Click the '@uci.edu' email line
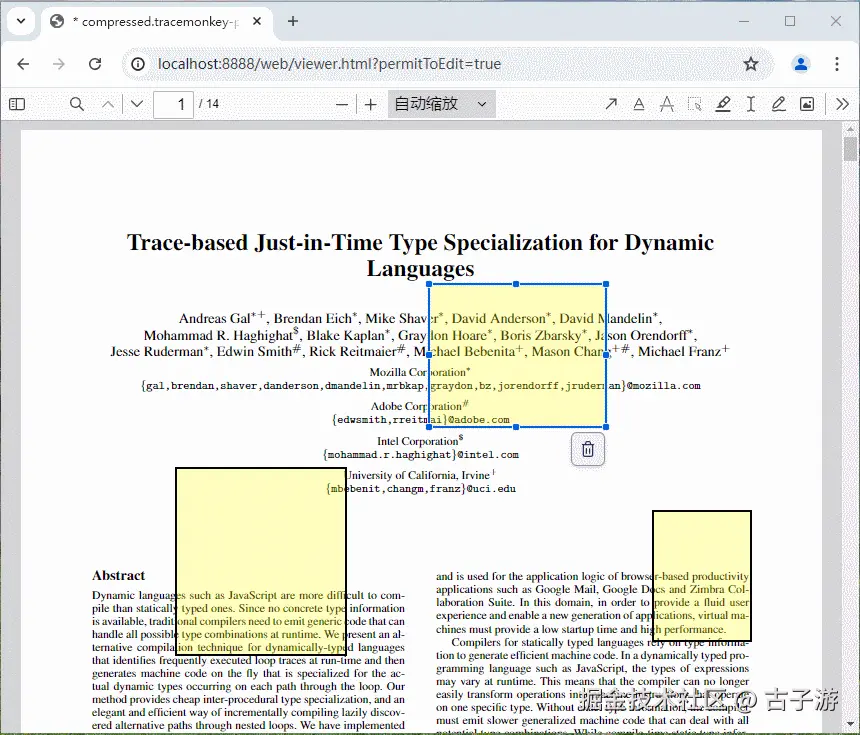This screenshot has height=735, width=860. tap(421, 489)
